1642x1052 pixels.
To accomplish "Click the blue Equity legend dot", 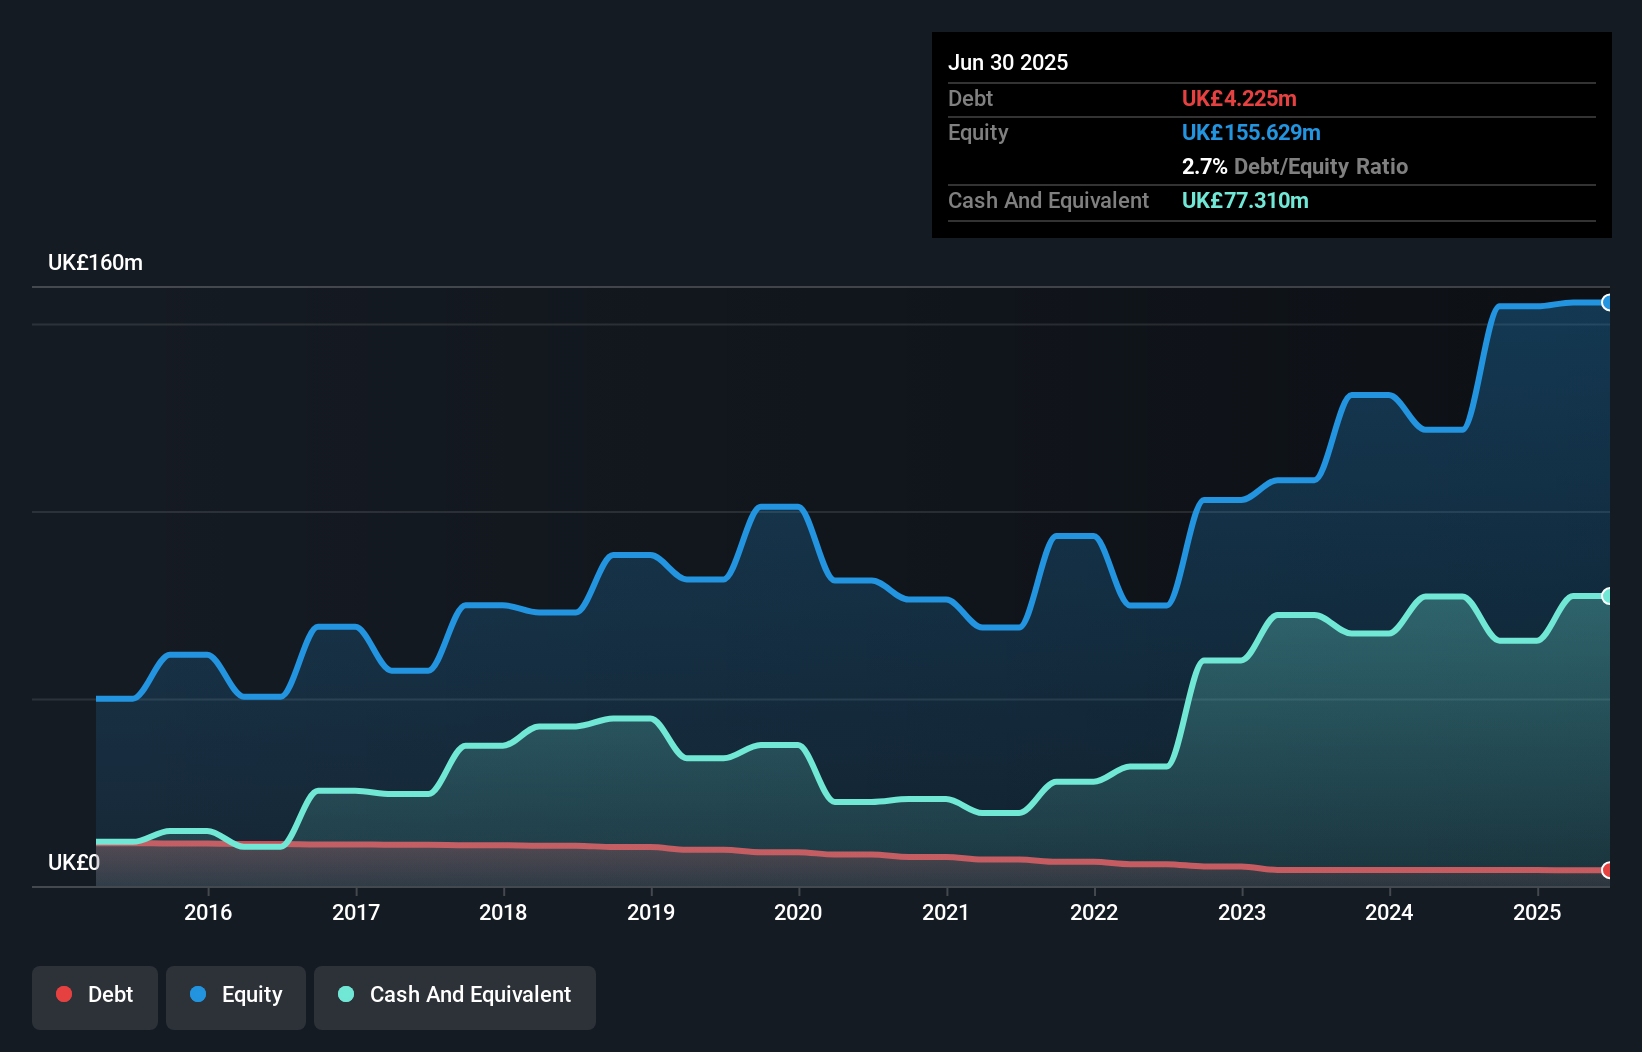I will pyautogui.click(x=199, y=994).
